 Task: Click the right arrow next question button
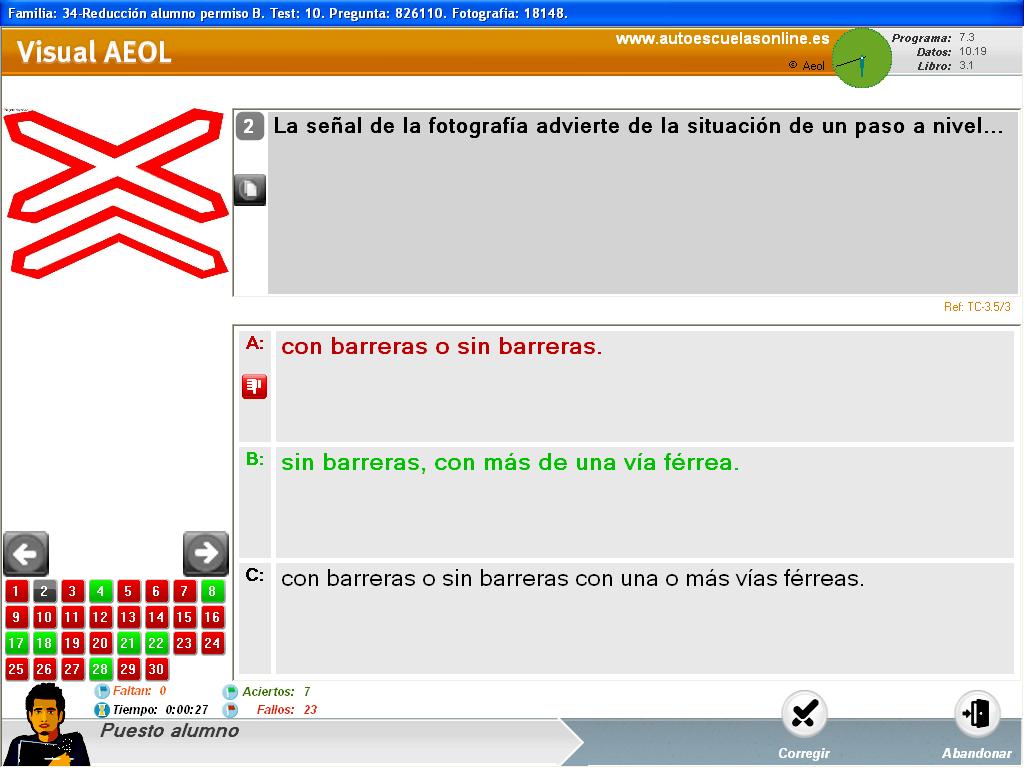point(206,553)
